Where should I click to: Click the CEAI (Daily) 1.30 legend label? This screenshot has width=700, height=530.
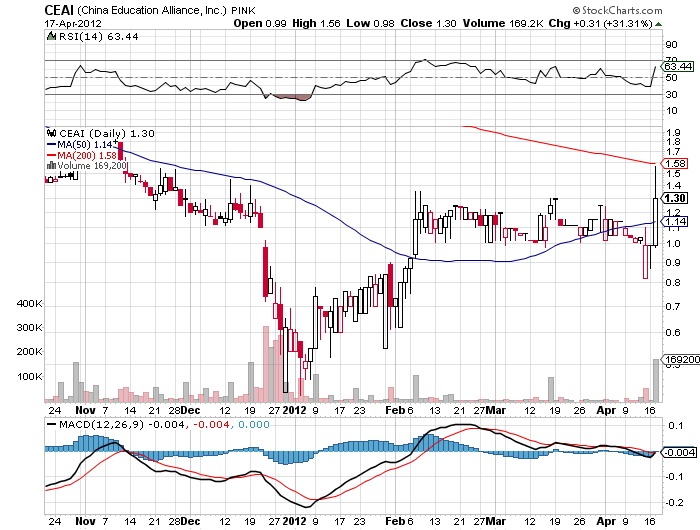[x=107, y=134]
